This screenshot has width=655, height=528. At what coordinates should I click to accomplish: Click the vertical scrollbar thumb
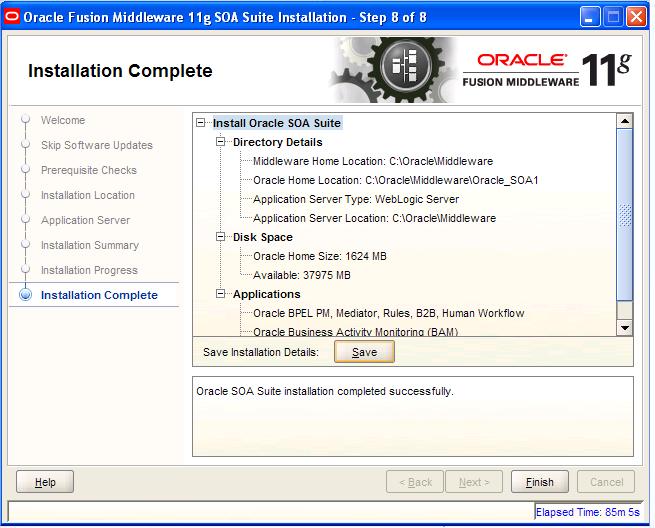click(625, 215)
